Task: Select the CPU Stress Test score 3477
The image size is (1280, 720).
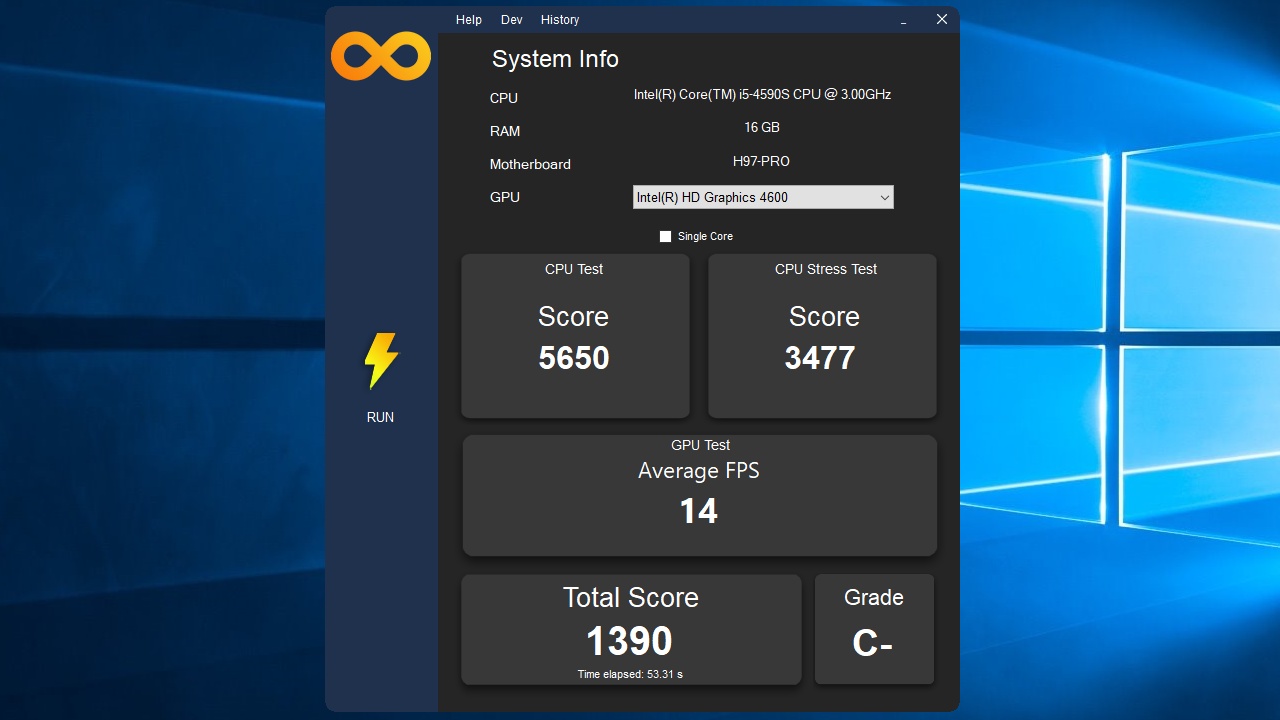Action: pyautogui.click(x=820, y=358)
